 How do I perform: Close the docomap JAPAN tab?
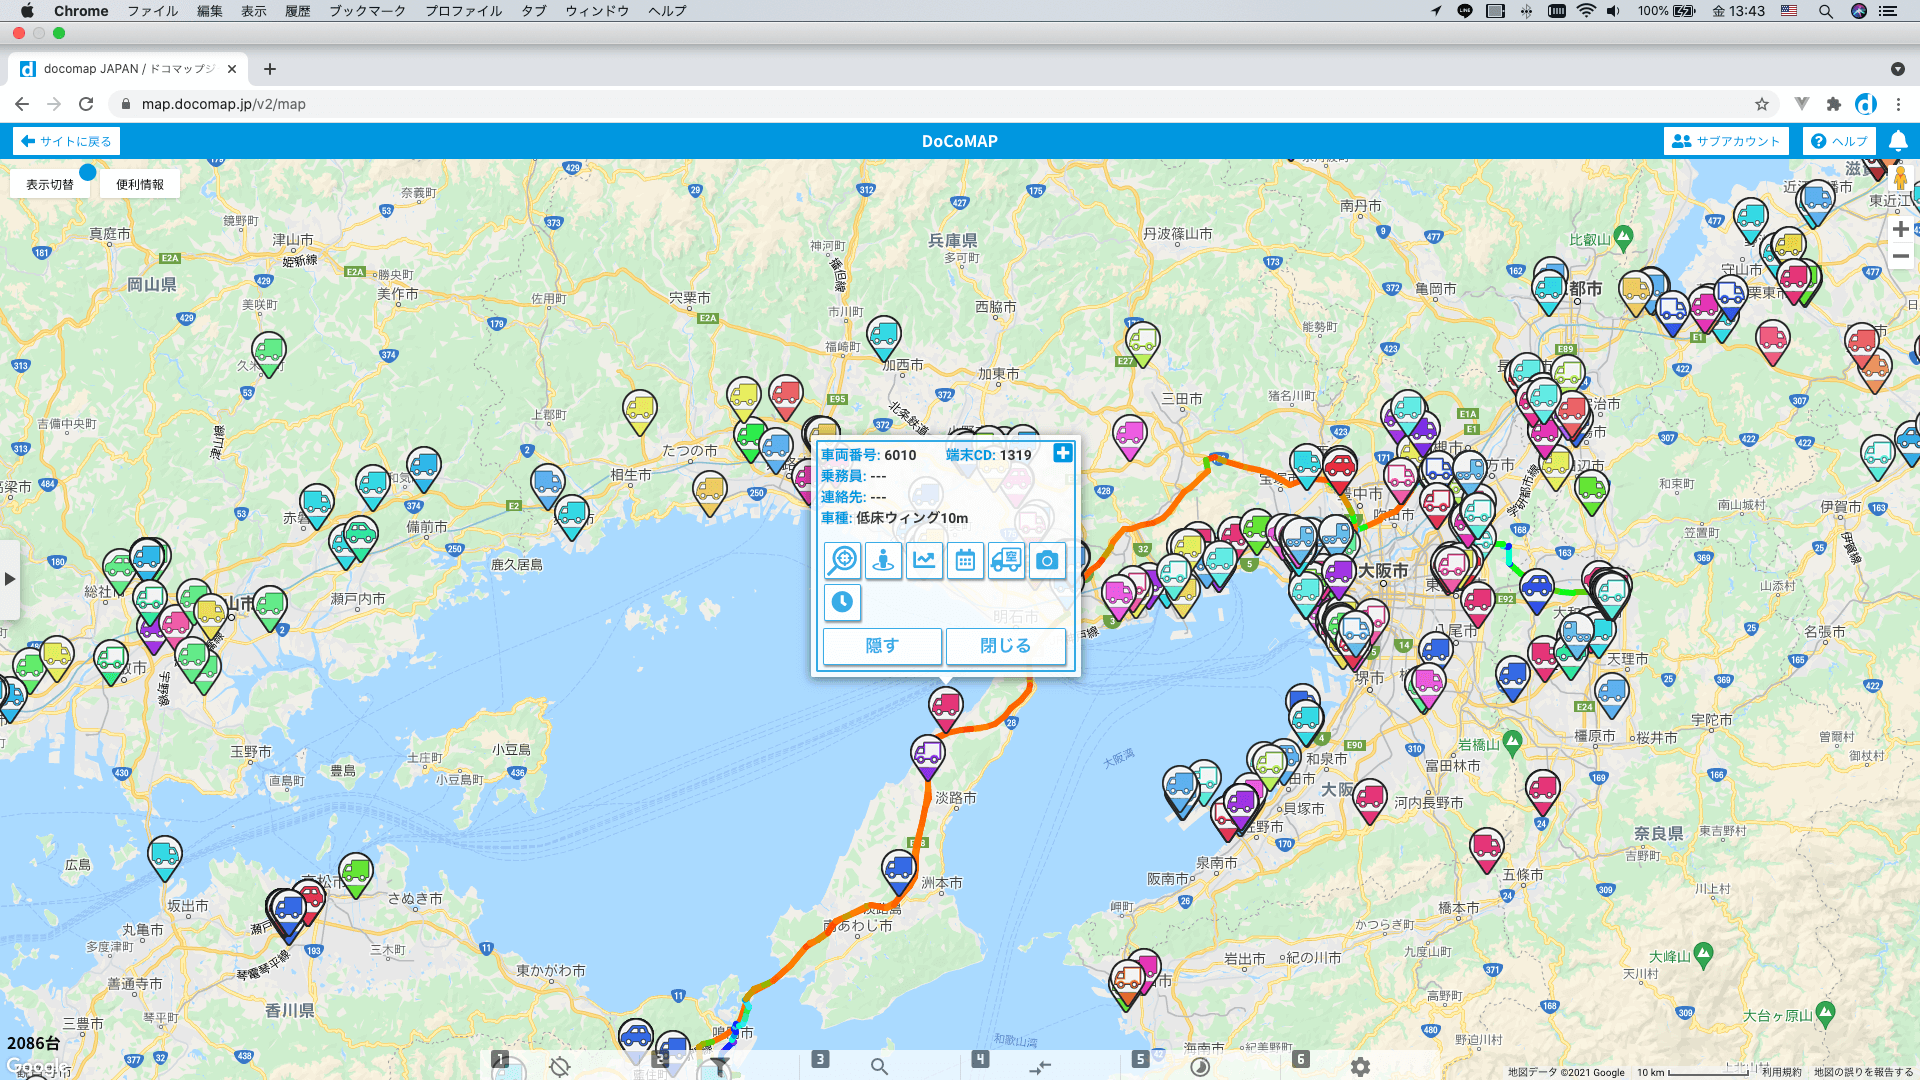[x=232, y=69]
